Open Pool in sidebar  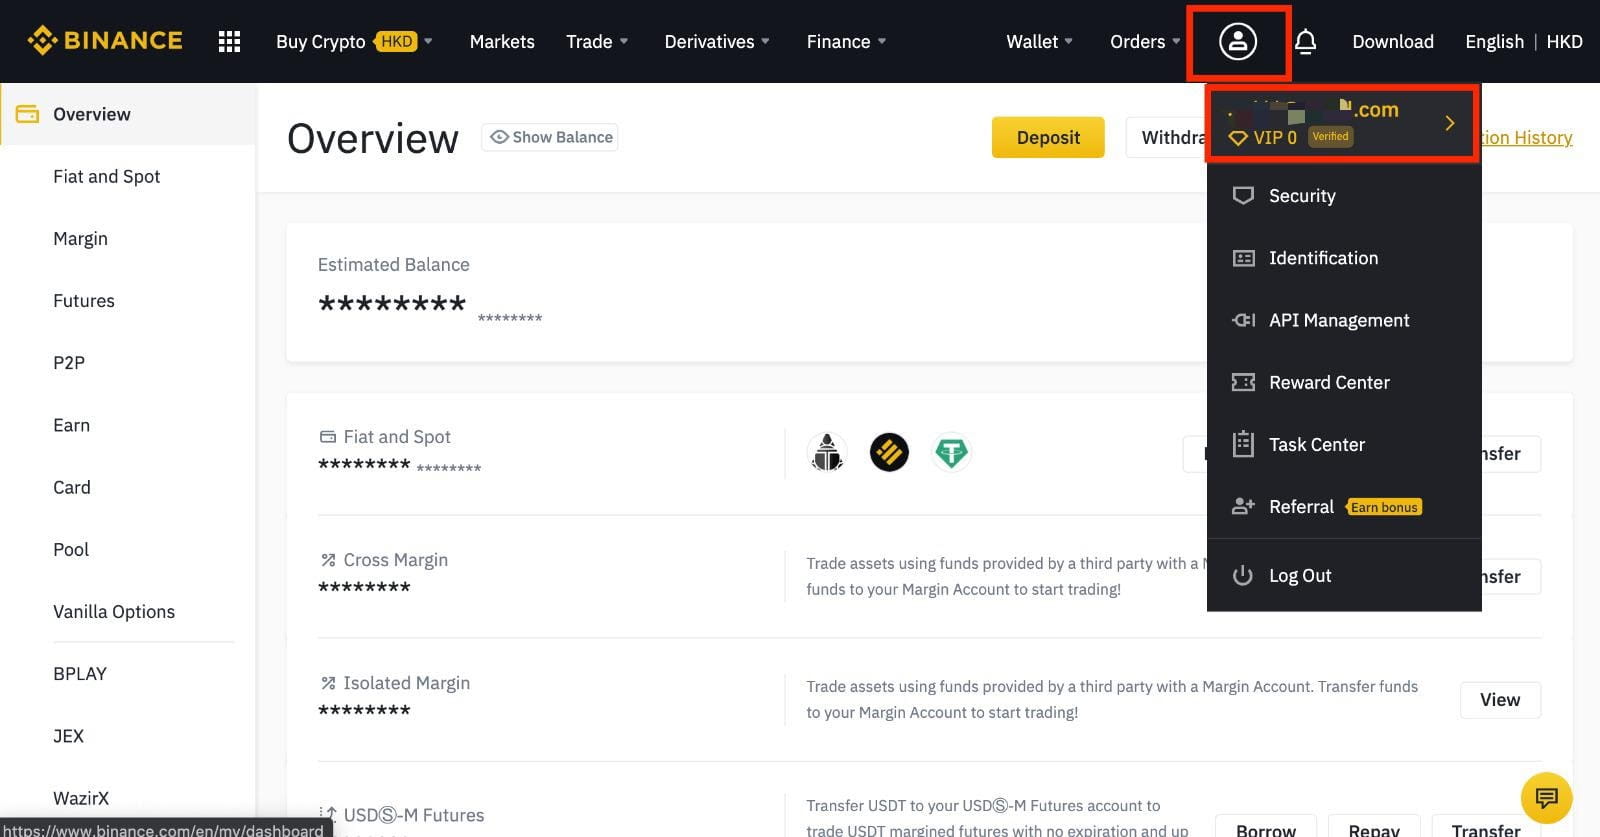71,549
